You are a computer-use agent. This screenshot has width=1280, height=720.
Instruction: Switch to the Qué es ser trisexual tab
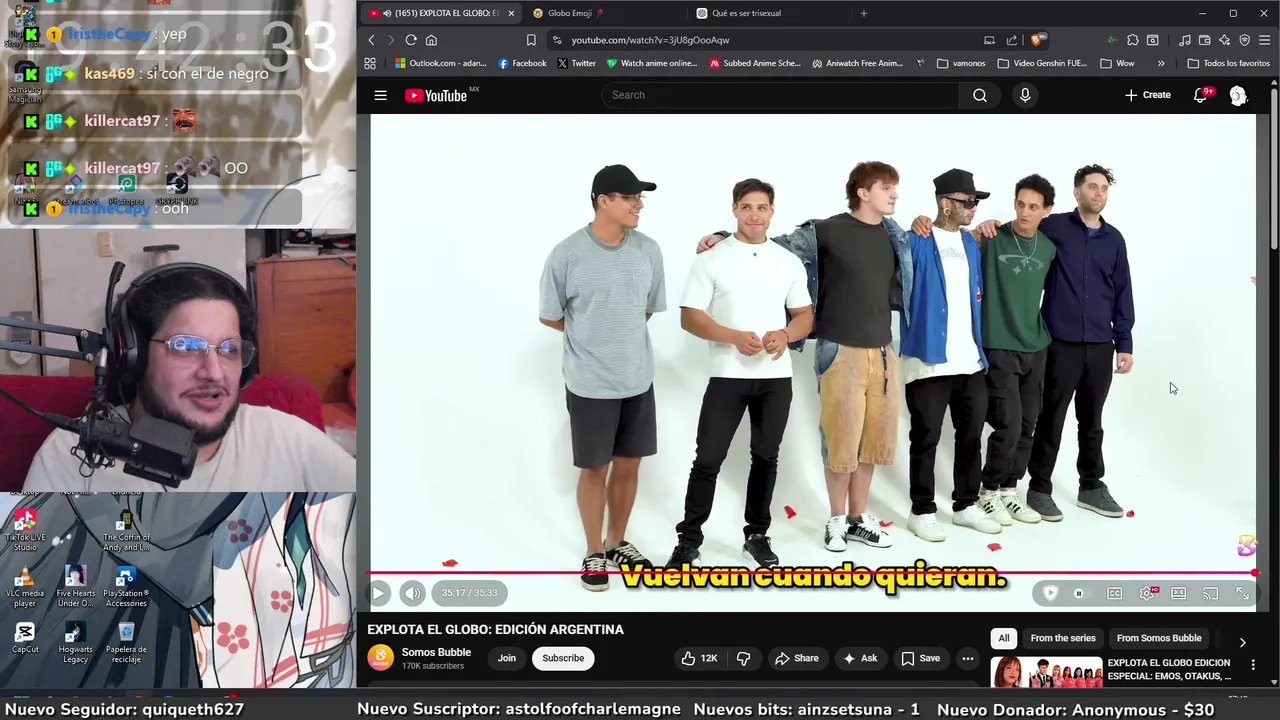tap(746, 13)
